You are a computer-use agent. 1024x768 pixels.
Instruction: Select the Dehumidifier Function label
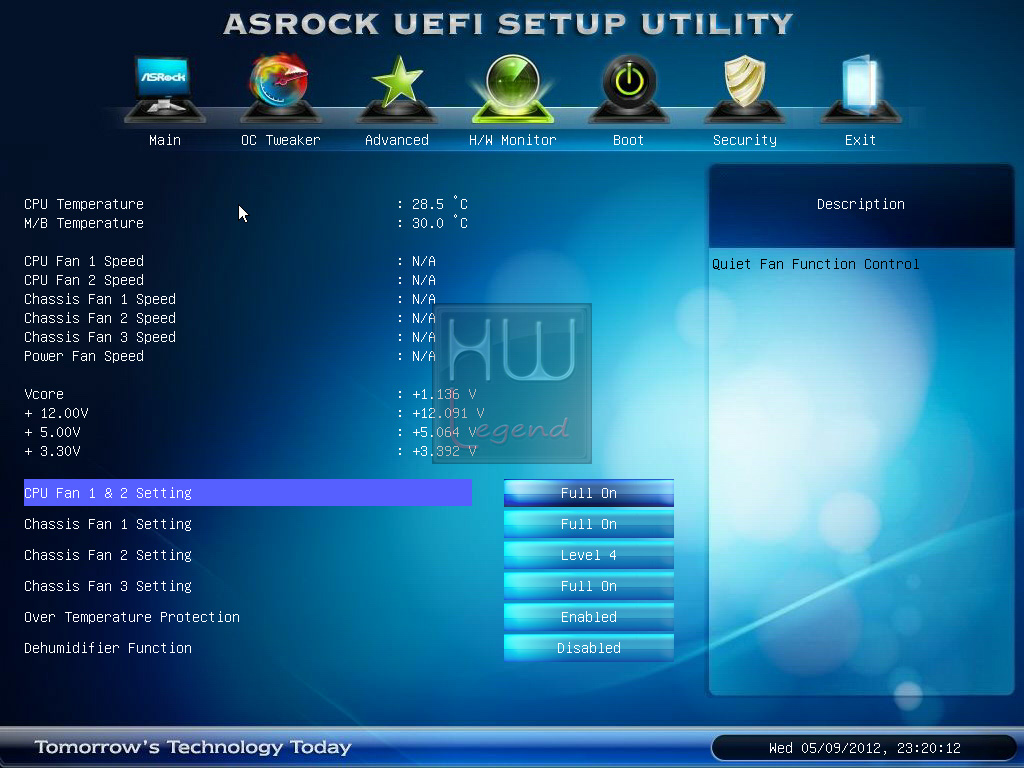click(108, 648)
